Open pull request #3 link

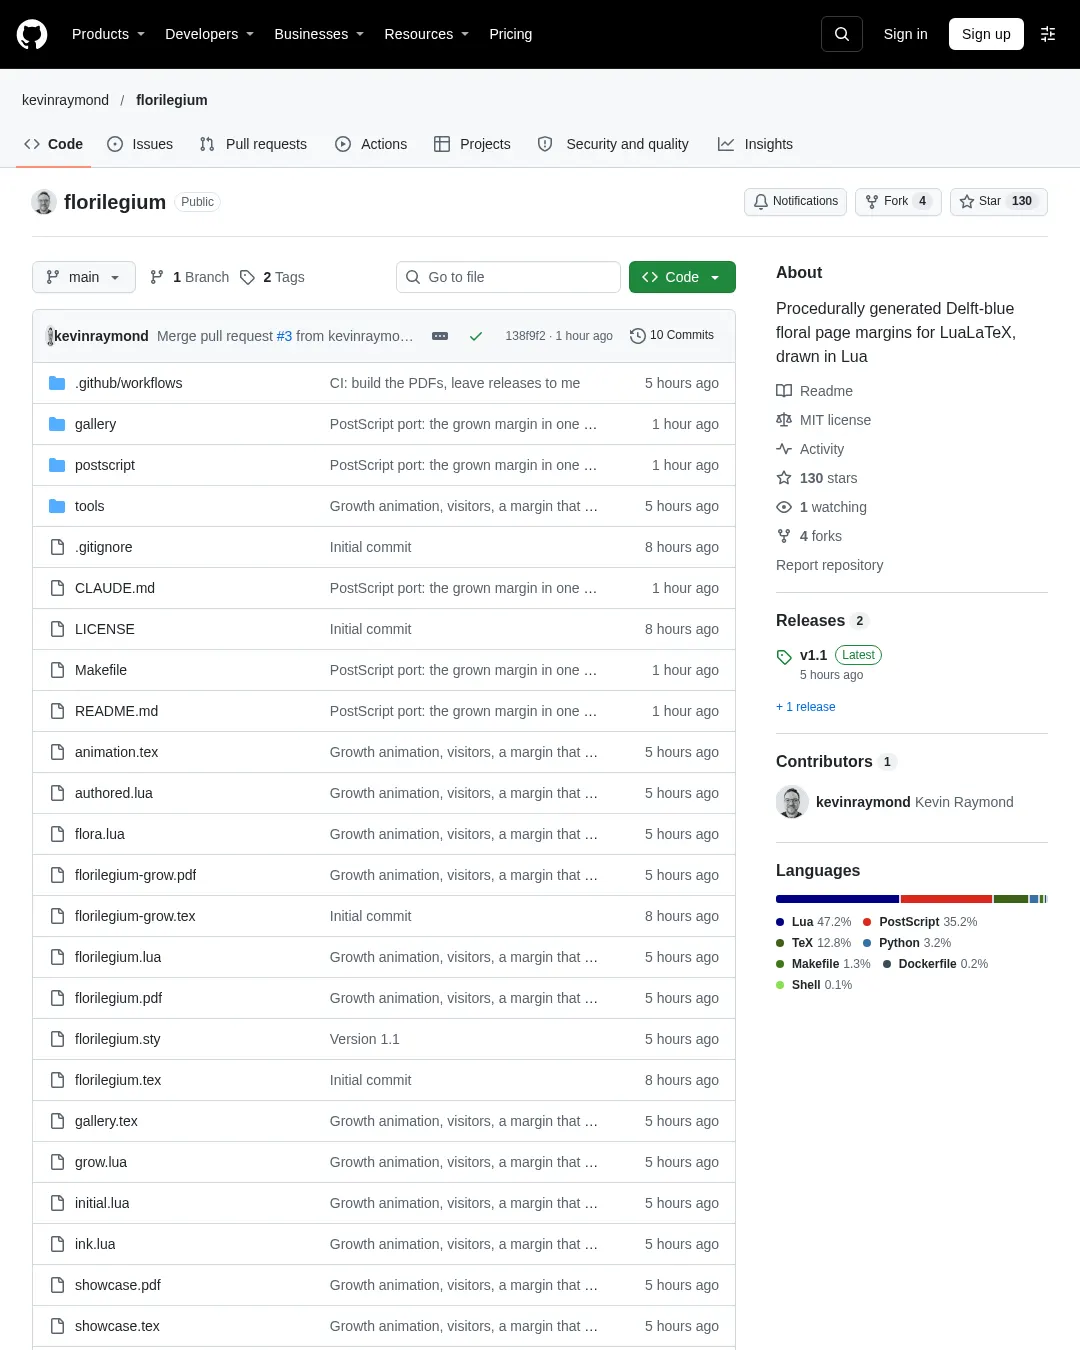tap(284, 336)
